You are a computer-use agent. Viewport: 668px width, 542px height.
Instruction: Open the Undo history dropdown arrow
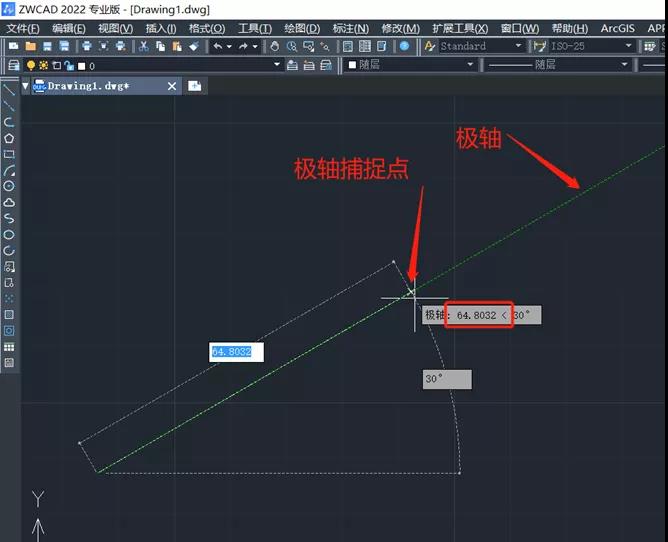(x=229, y=46)
